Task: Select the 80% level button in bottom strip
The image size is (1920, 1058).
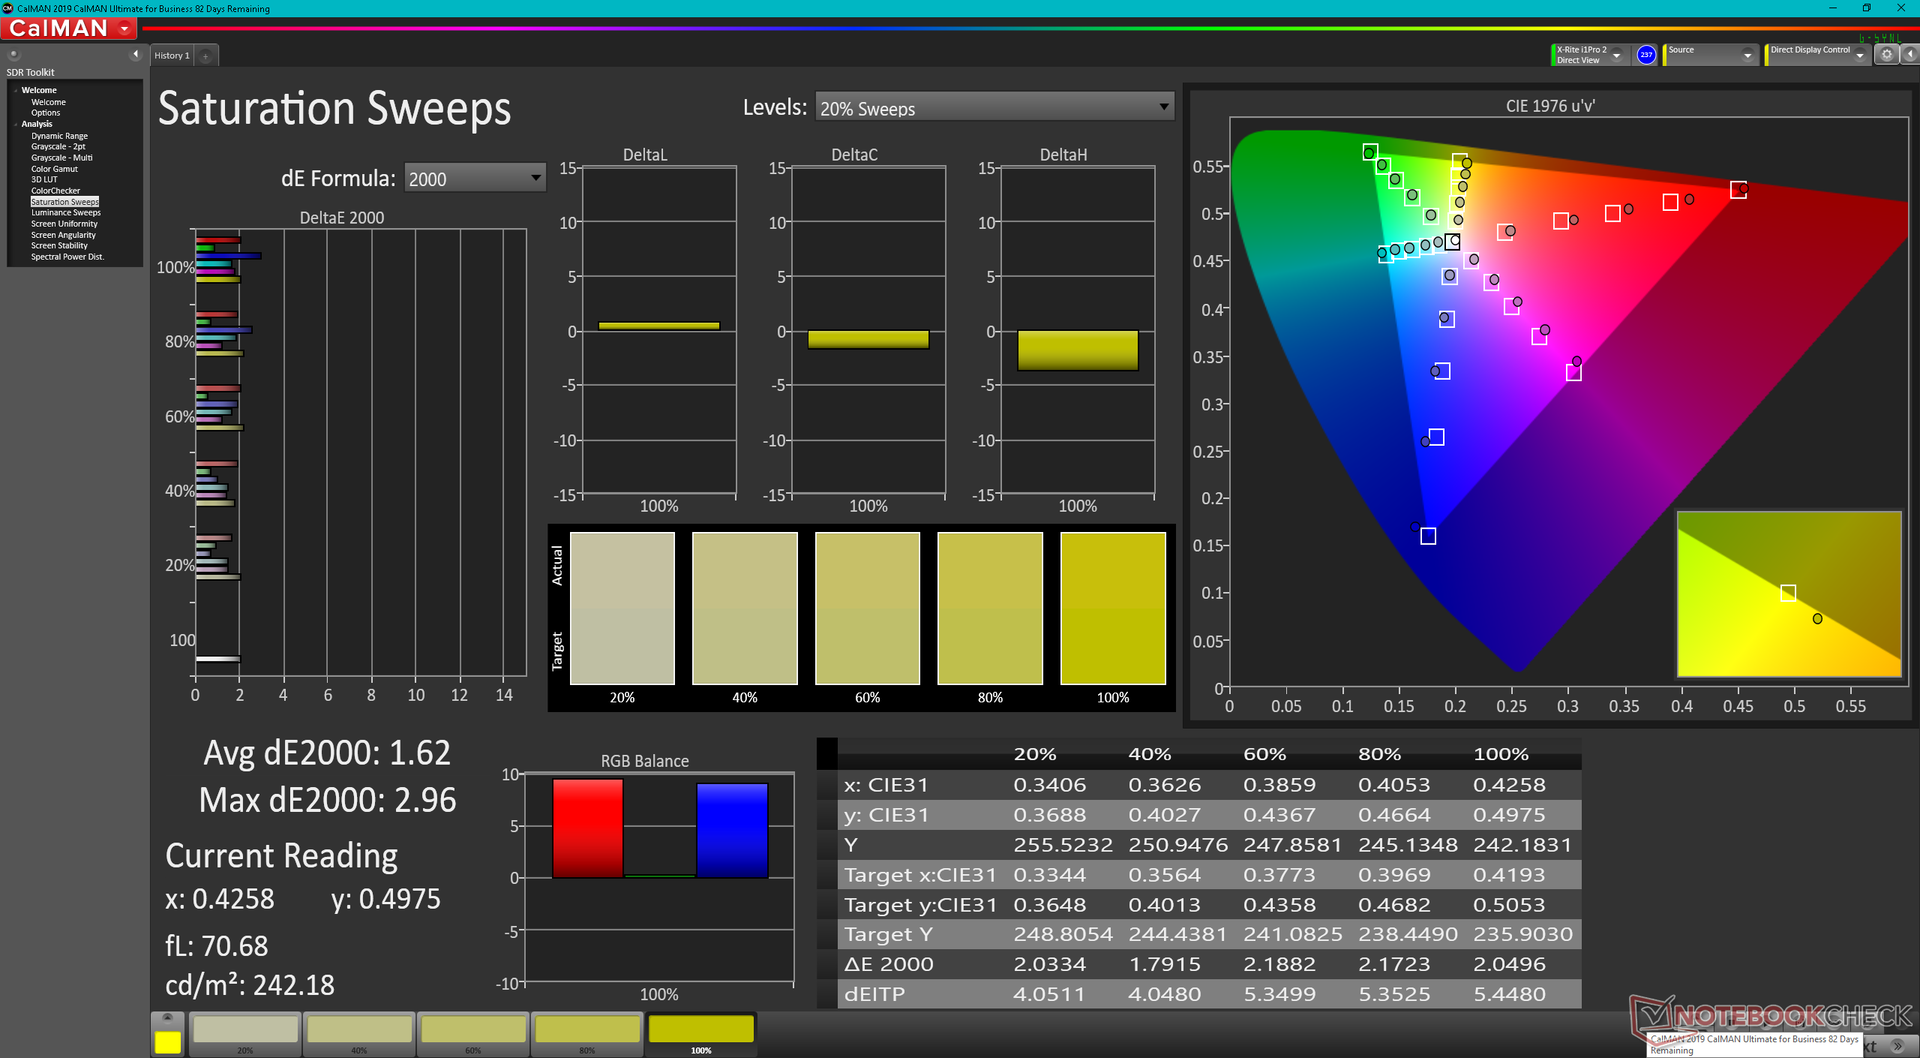Action: [x=587, y=1034]
